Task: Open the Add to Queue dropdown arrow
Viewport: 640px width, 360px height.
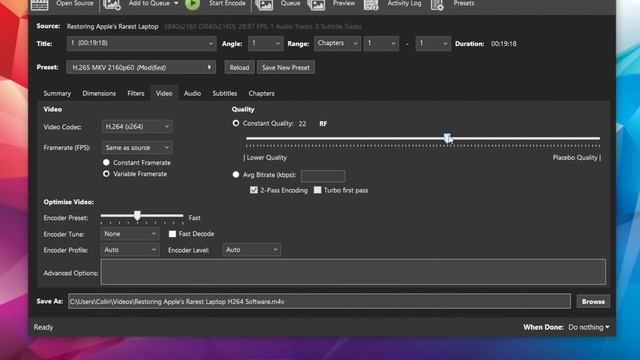Action: 176,3
